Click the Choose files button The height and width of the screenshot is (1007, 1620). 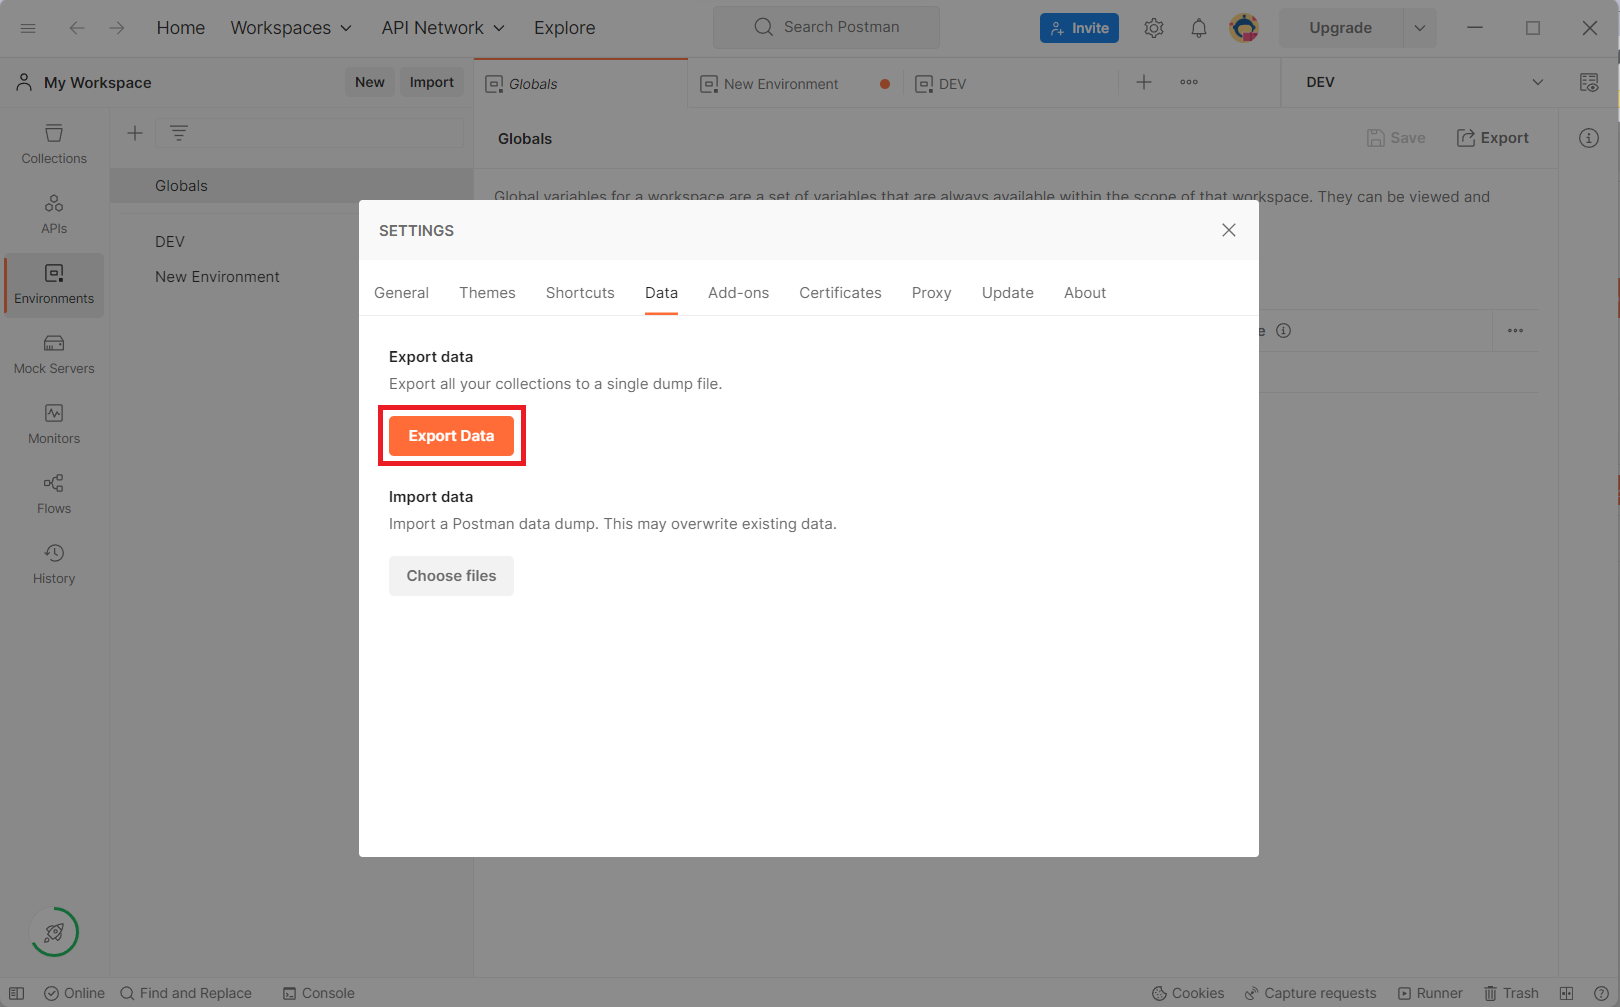tap(451, 576)
